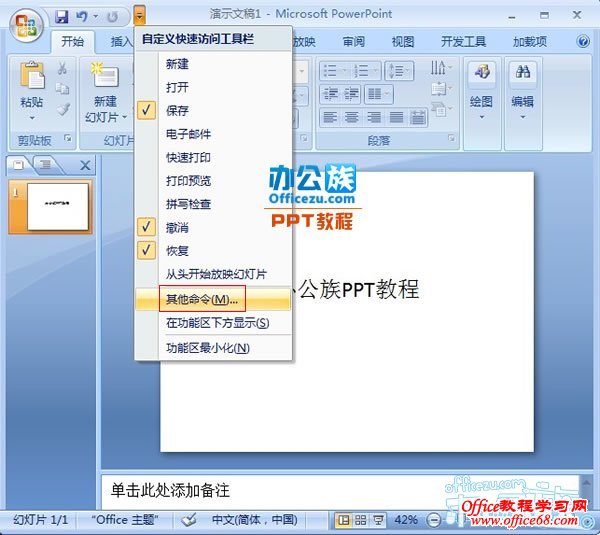Click the 中文(简体，中国) language indicator
This screenshot has height=535, width=600.
pos(254,520)
